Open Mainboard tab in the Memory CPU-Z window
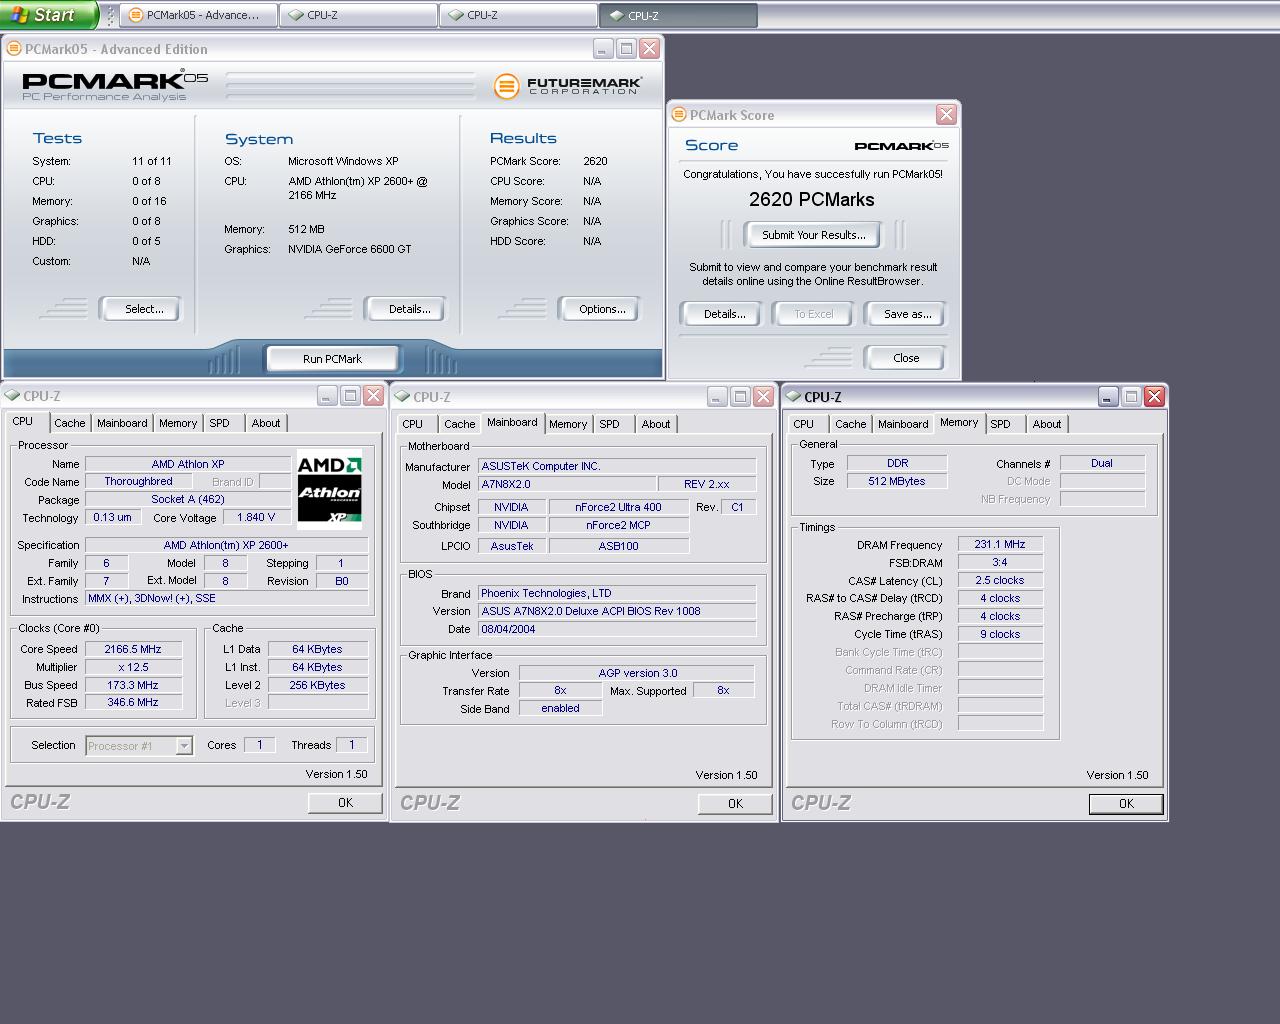 pos(903,424)
